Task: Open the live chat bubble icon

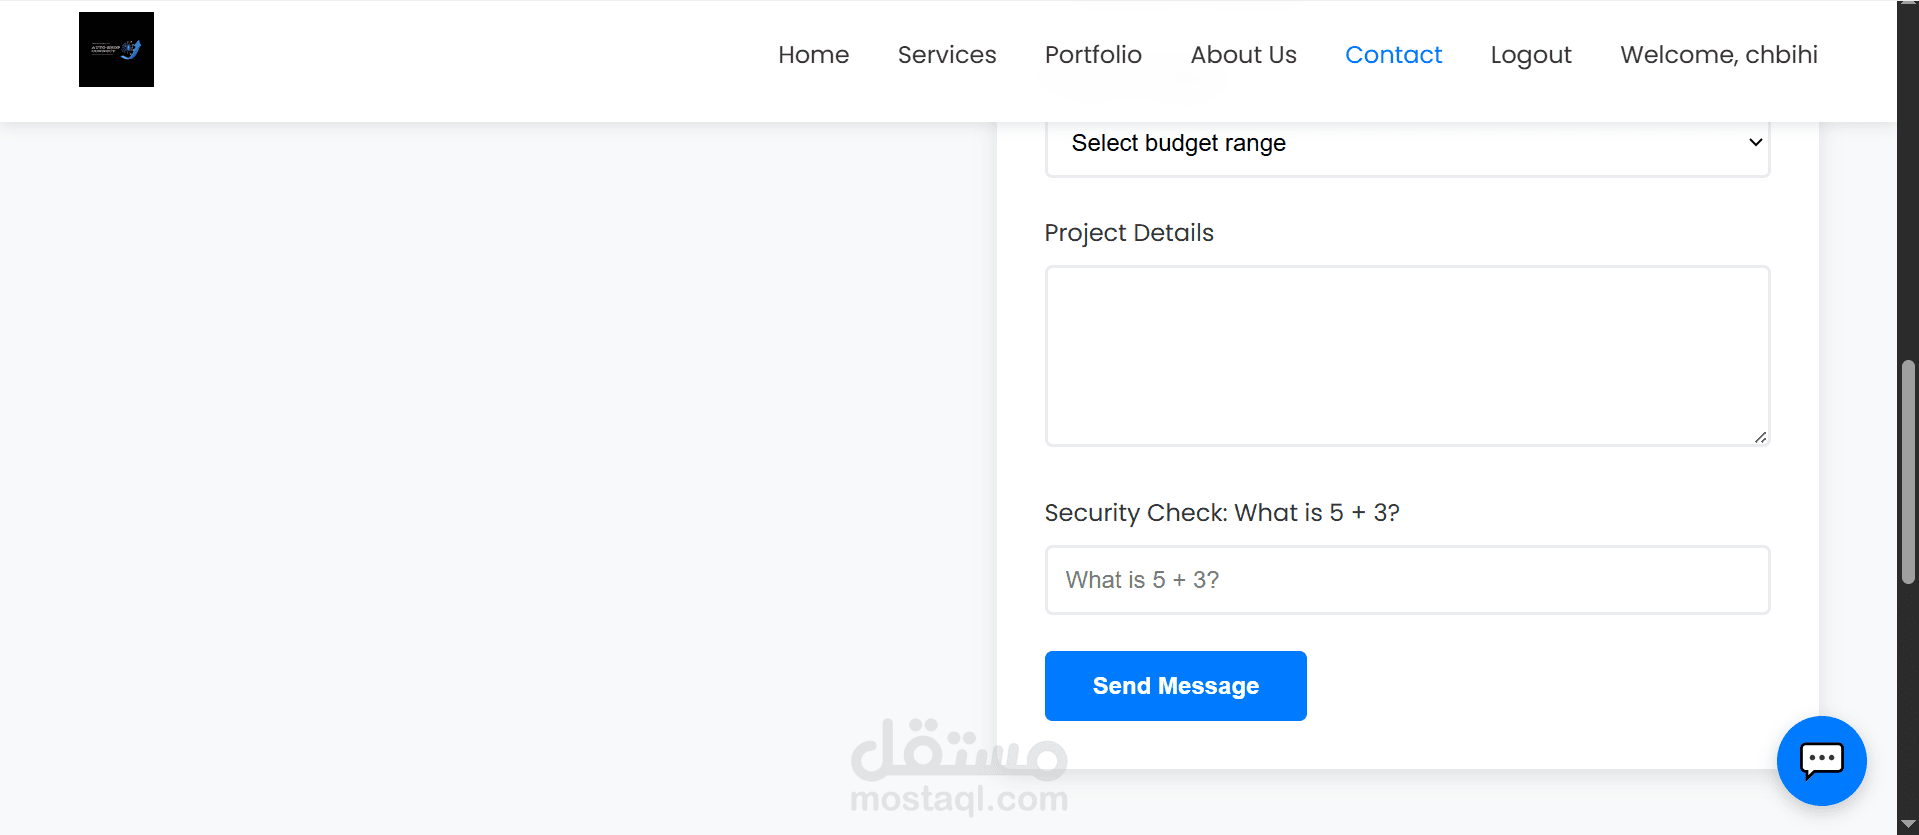Action: (1821, 760)
